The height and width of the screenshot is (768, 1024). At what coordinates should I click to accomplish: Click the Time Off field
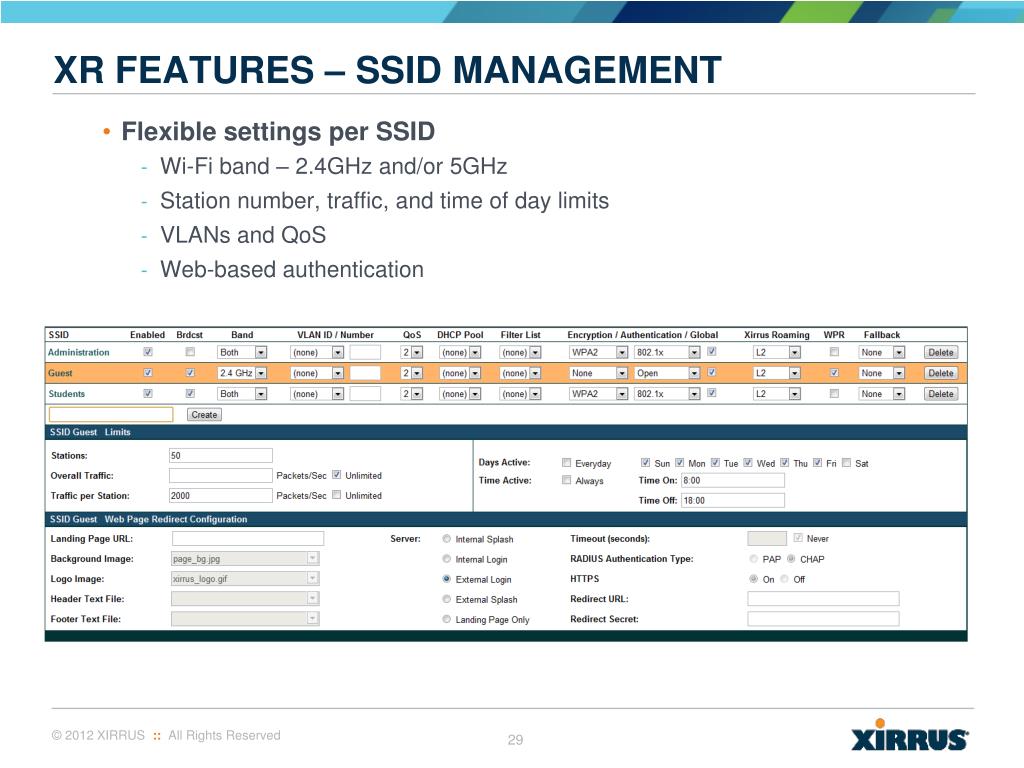click(x=733, y=501)
